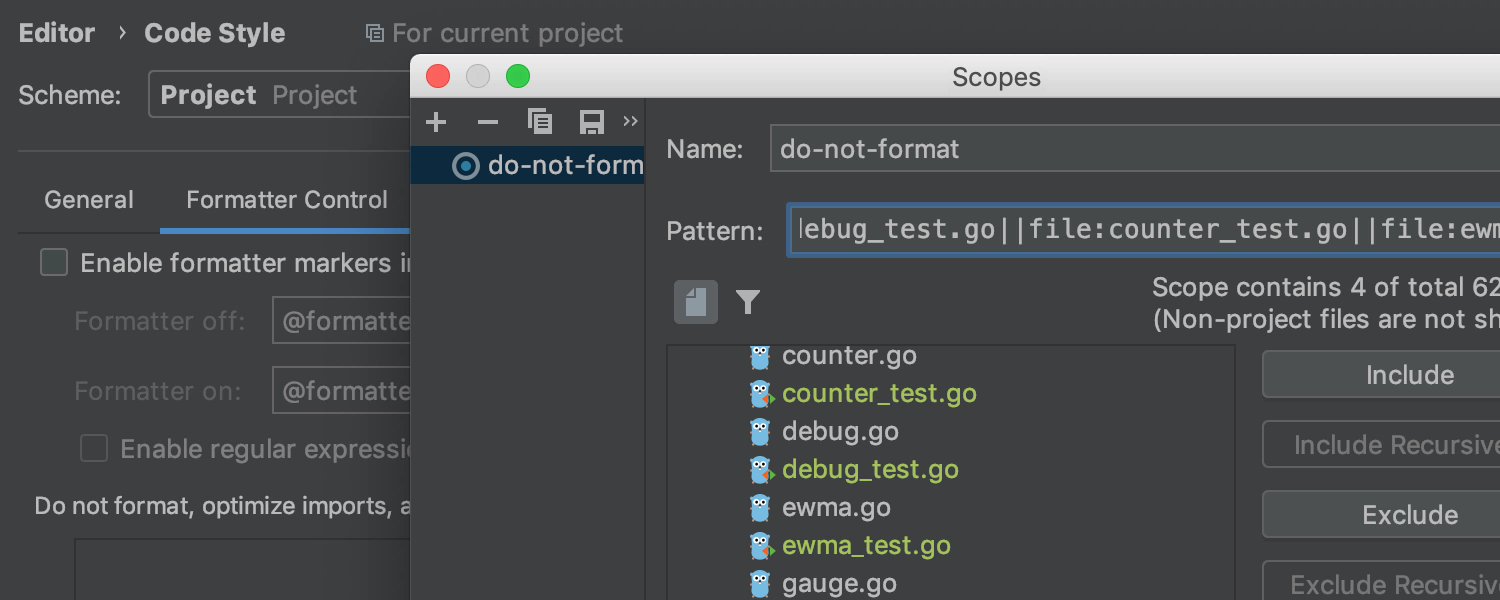This screenshot has width=1500, height=600.
Task: Enable formatter markers checkbox
Action: coord(54,263)
